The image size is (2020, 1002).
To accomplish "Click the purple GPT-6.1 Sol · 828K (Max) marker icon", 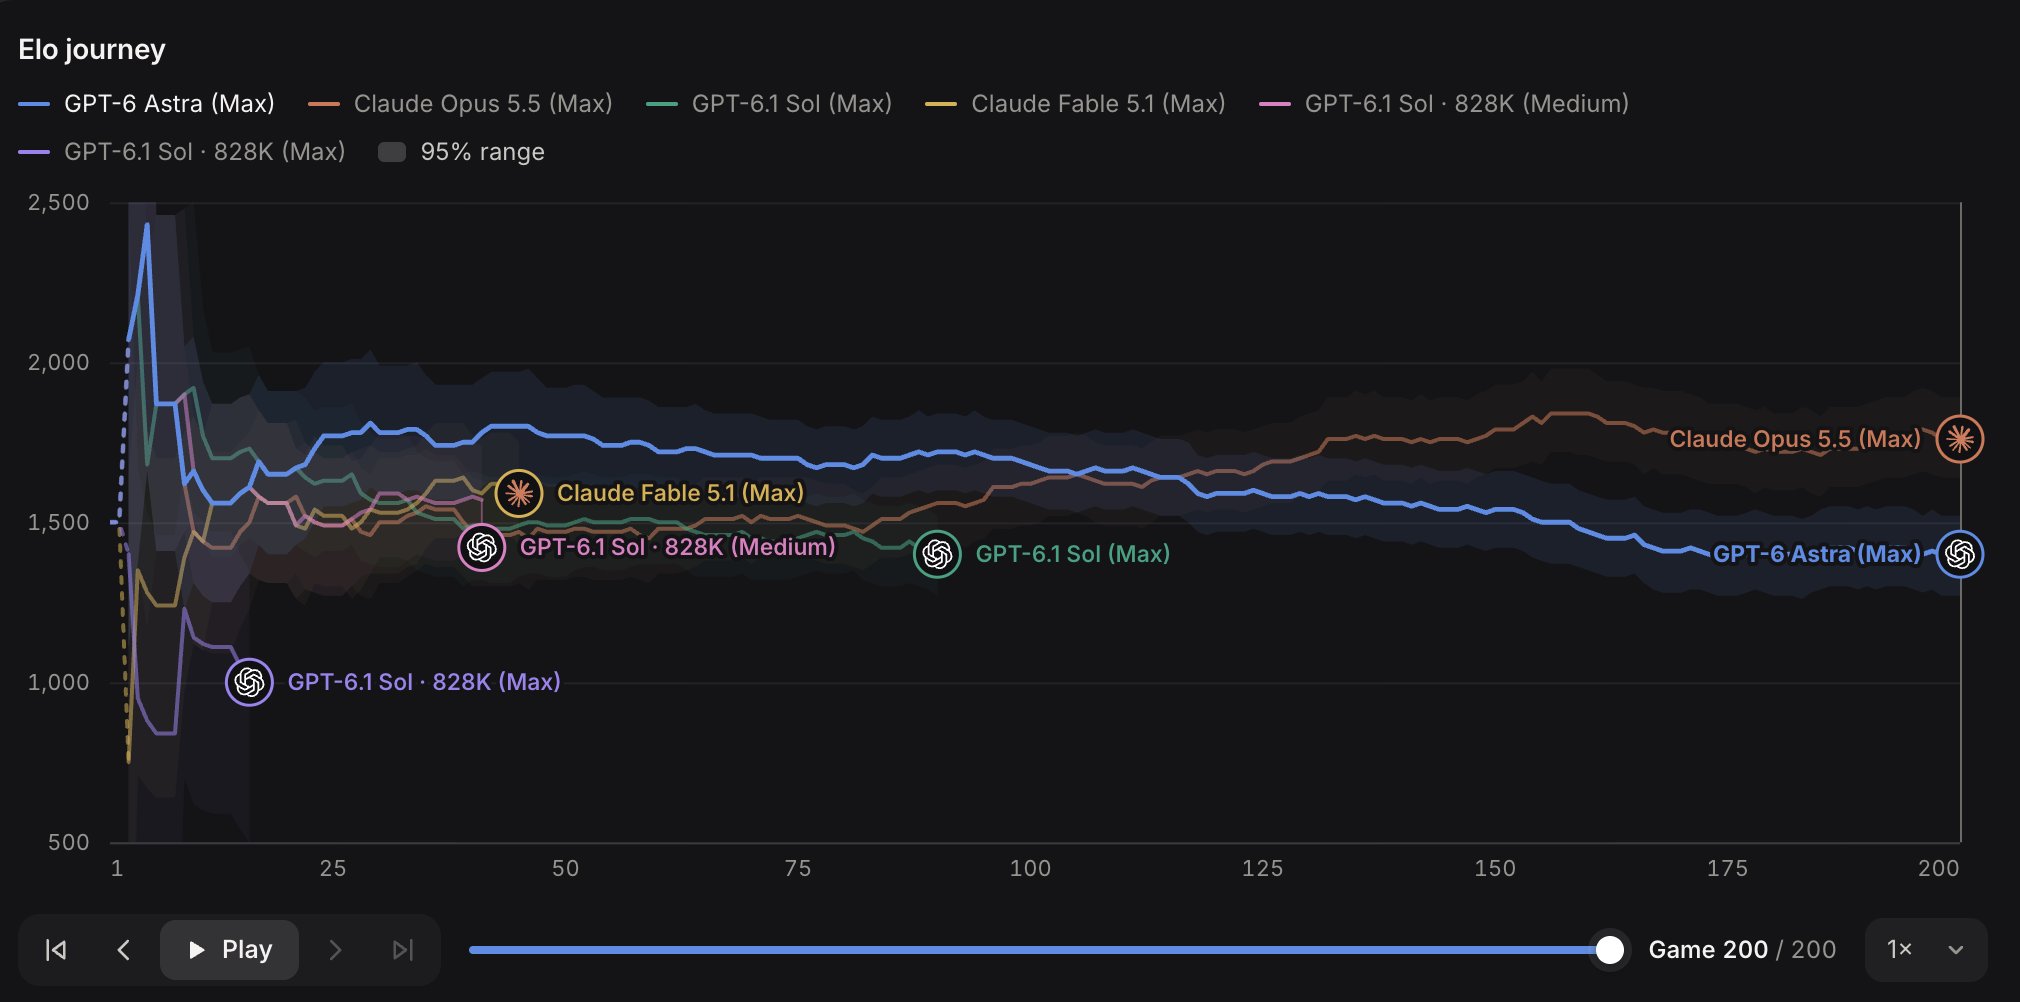I will tap(249, 682).
